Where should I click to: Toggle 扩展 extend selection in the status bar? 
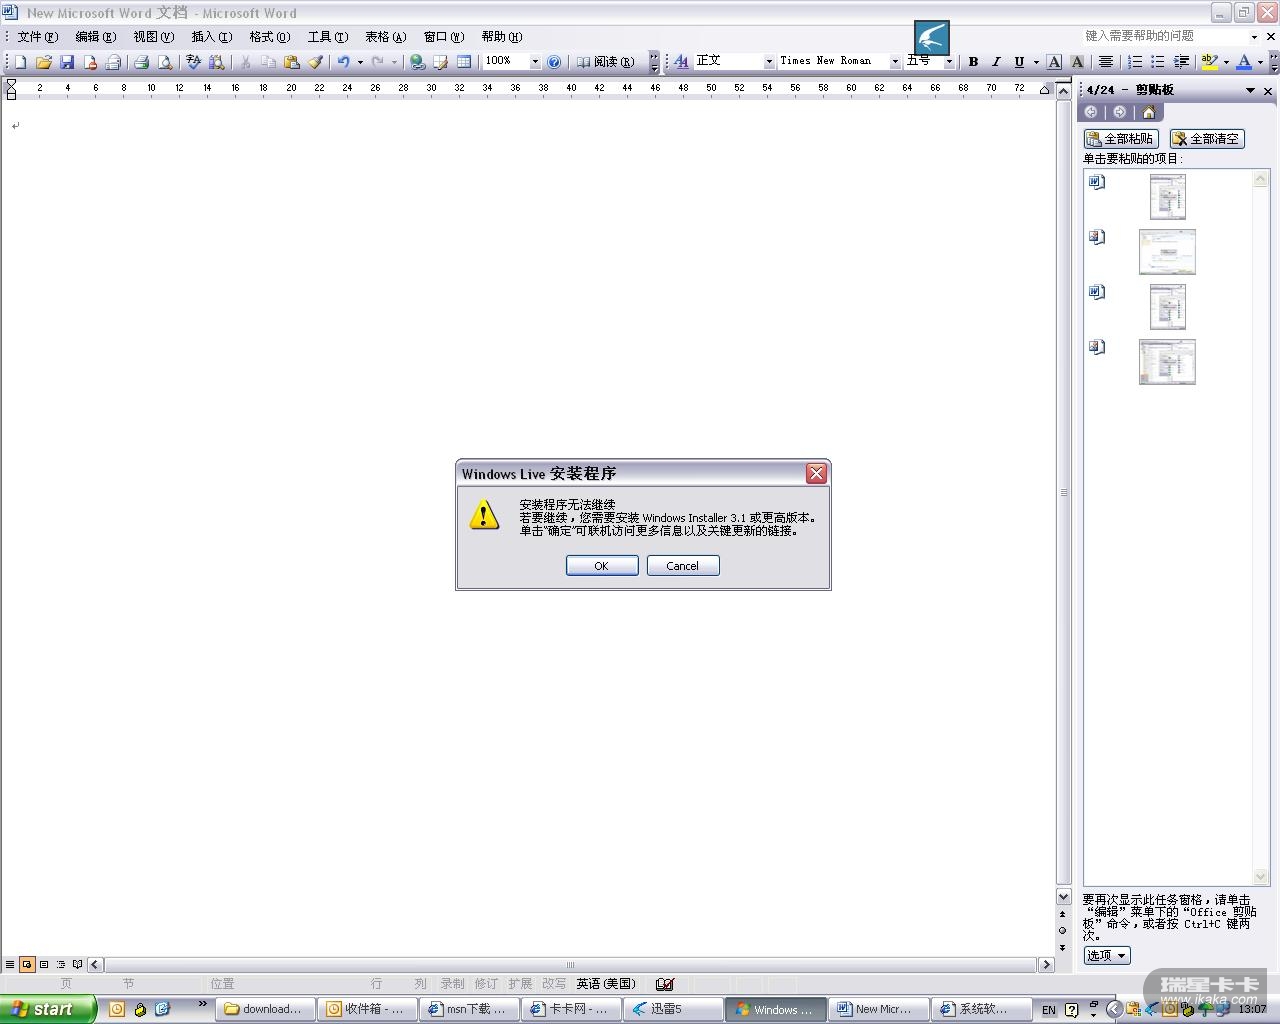[x=520, y=984]
